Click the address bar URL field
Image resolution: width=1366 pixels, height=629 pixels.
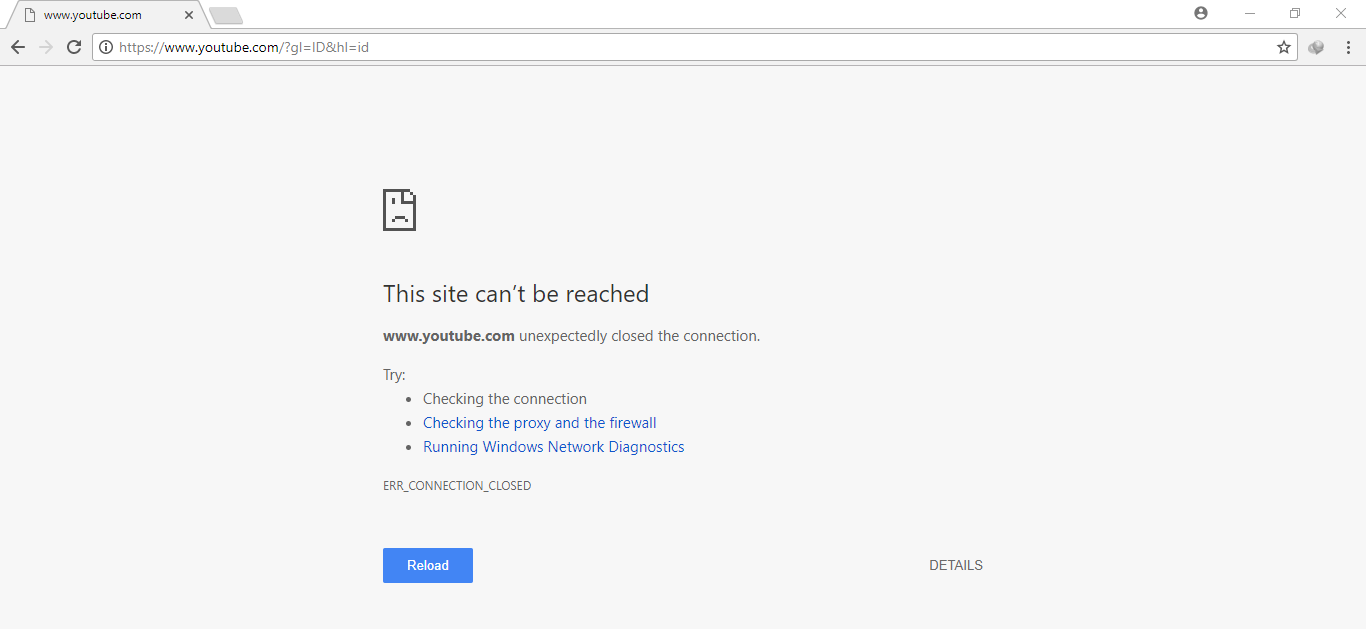coord(694,47)
